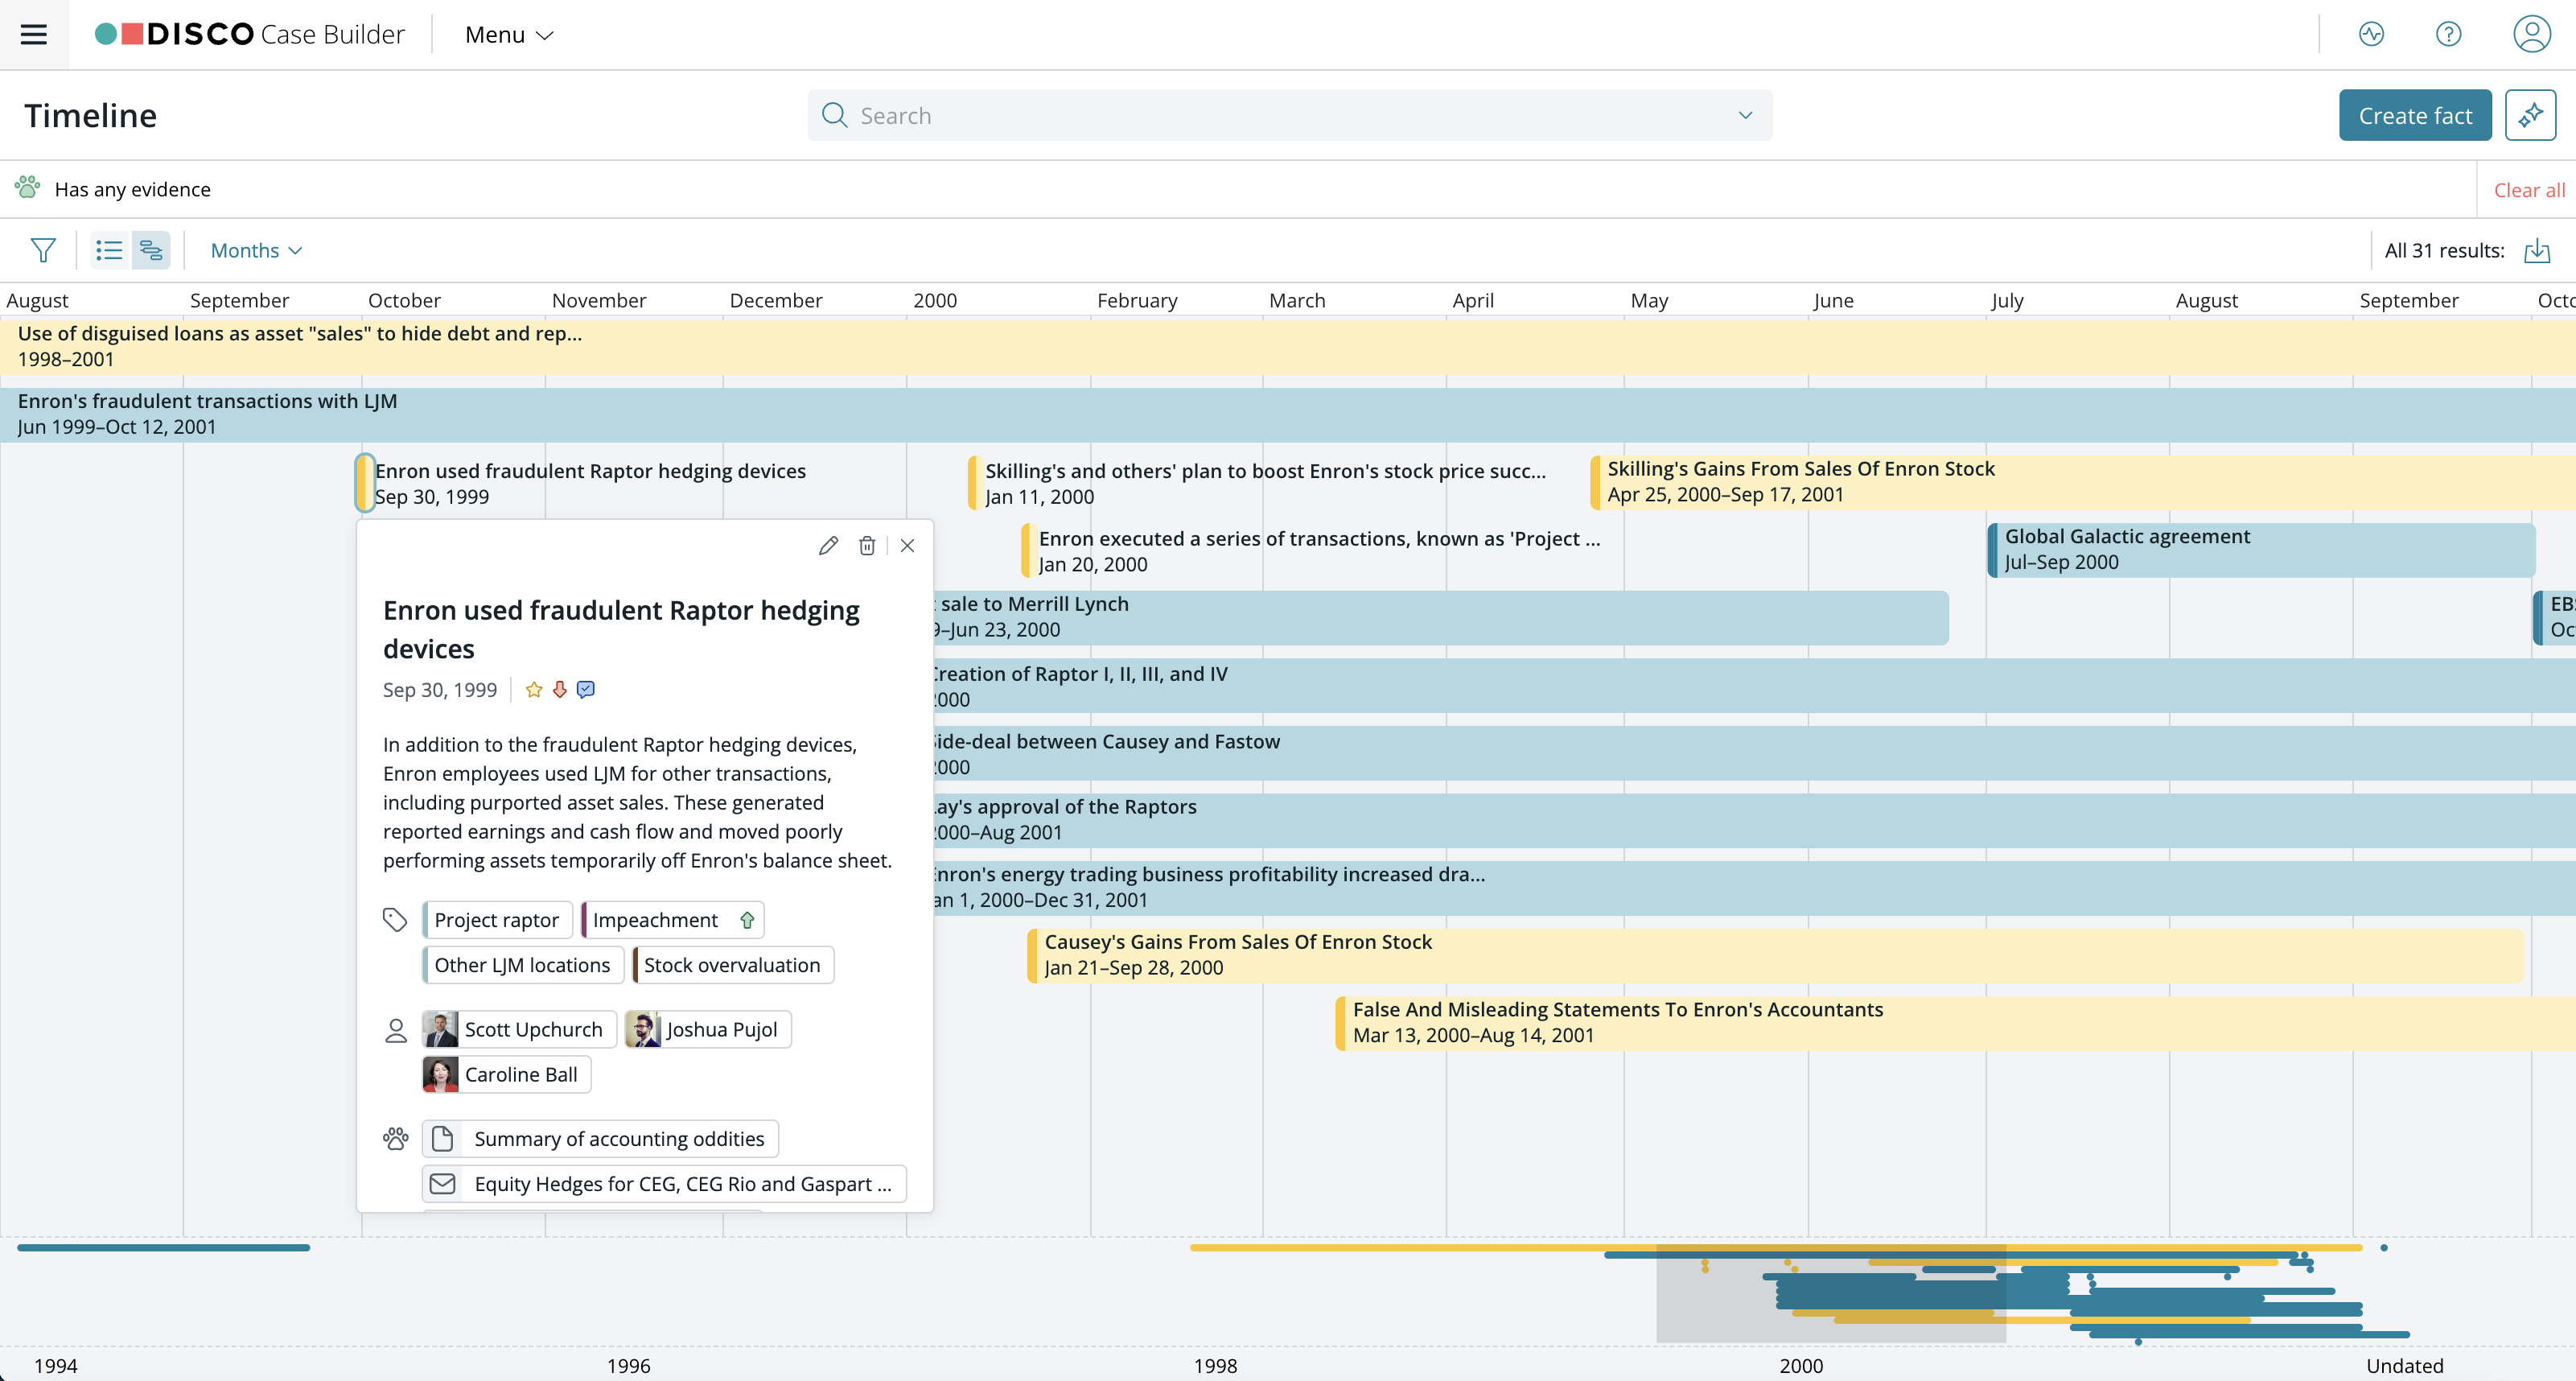Click into the Search field
2576x1381 pixels.
pyautogui.click(x=1290, y=115)
